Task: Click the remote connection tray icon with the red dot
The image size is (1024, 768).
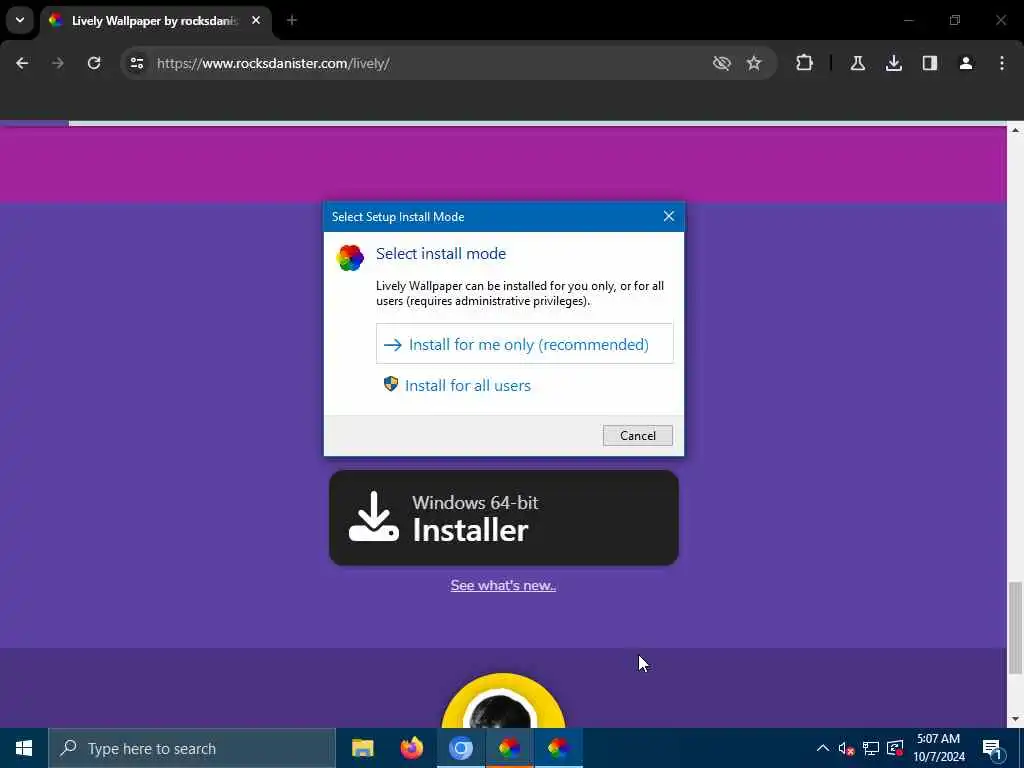Action: pyautogui.click(x=895, y=748)
